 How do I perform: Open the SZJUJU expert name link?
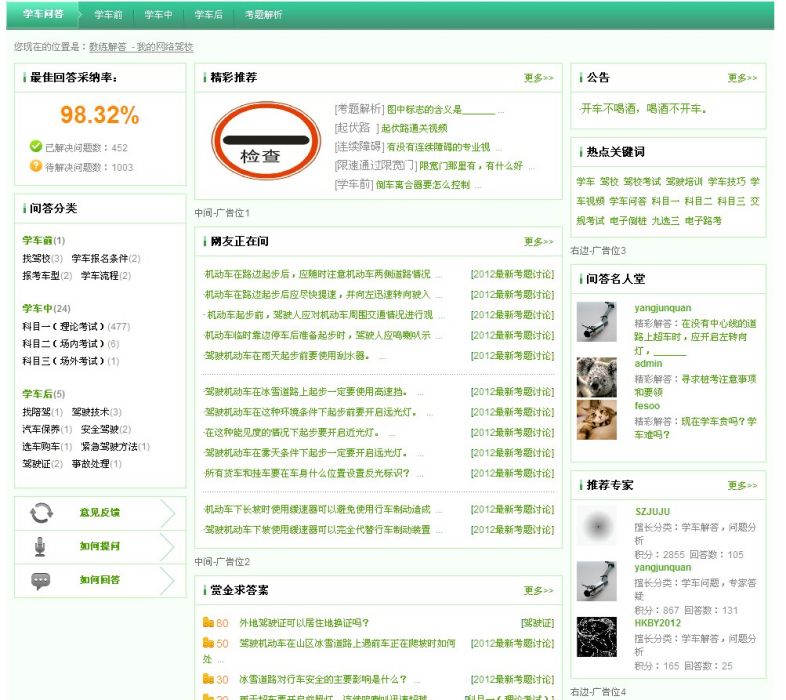pyautogui.click(x=652, y=511)
